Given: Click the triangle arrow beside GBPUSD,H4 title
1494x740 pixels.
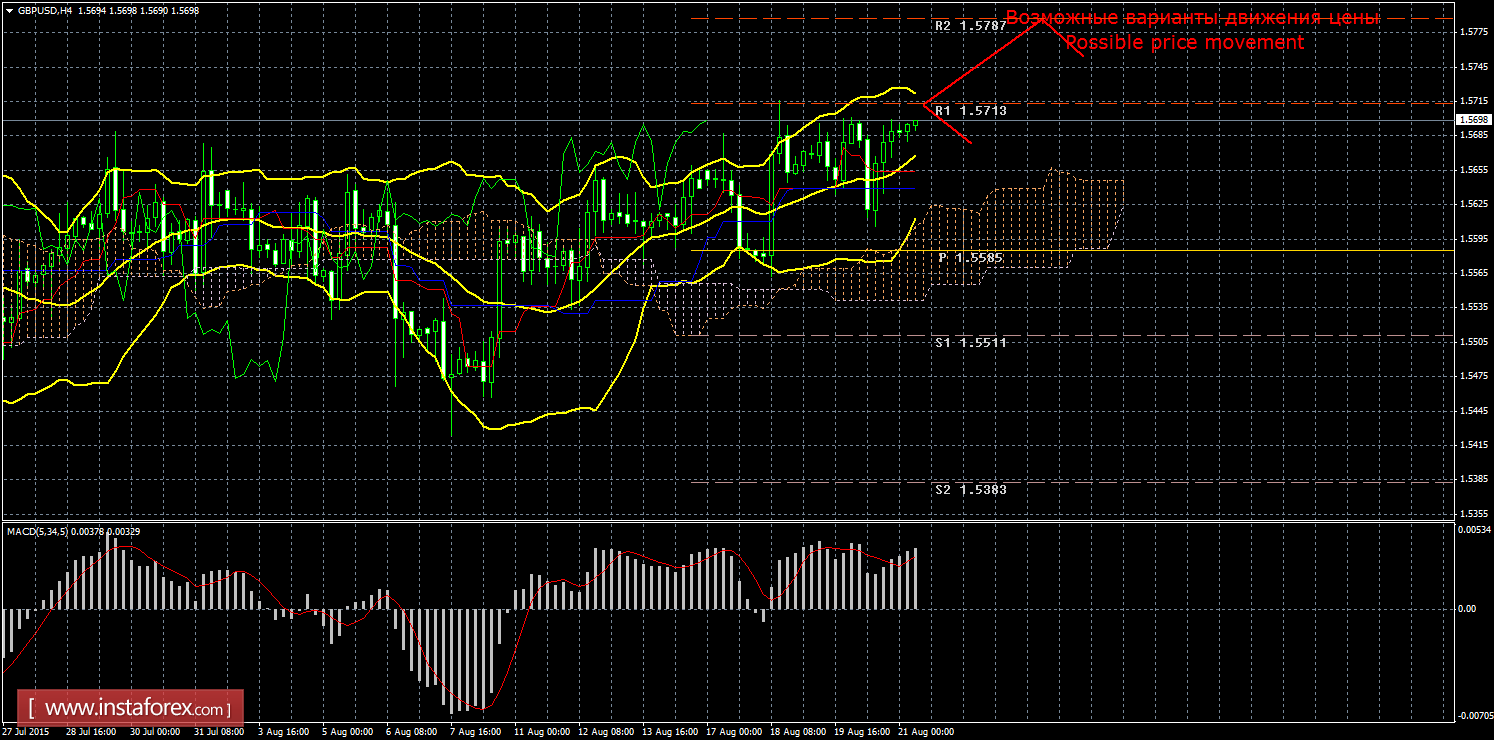Looking at the screenshot, I should [x=9, y=12].
